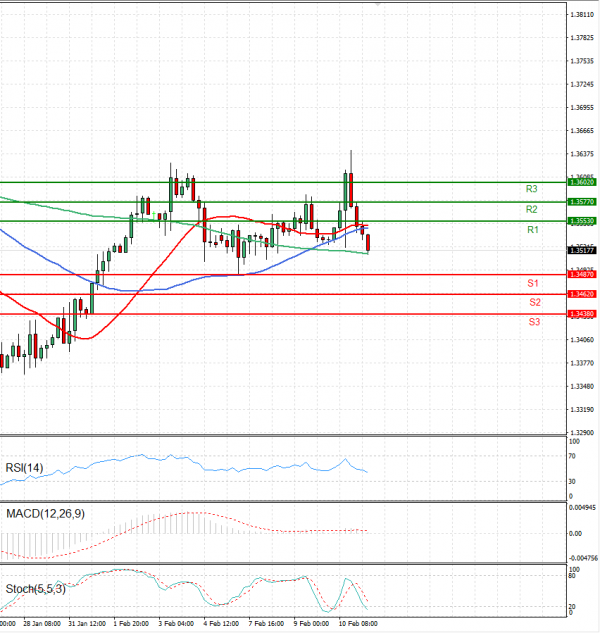The width and height of the screenshot is (600, 633).
Task: Click the 1.33480 price axis value
Action: point(582,386)
